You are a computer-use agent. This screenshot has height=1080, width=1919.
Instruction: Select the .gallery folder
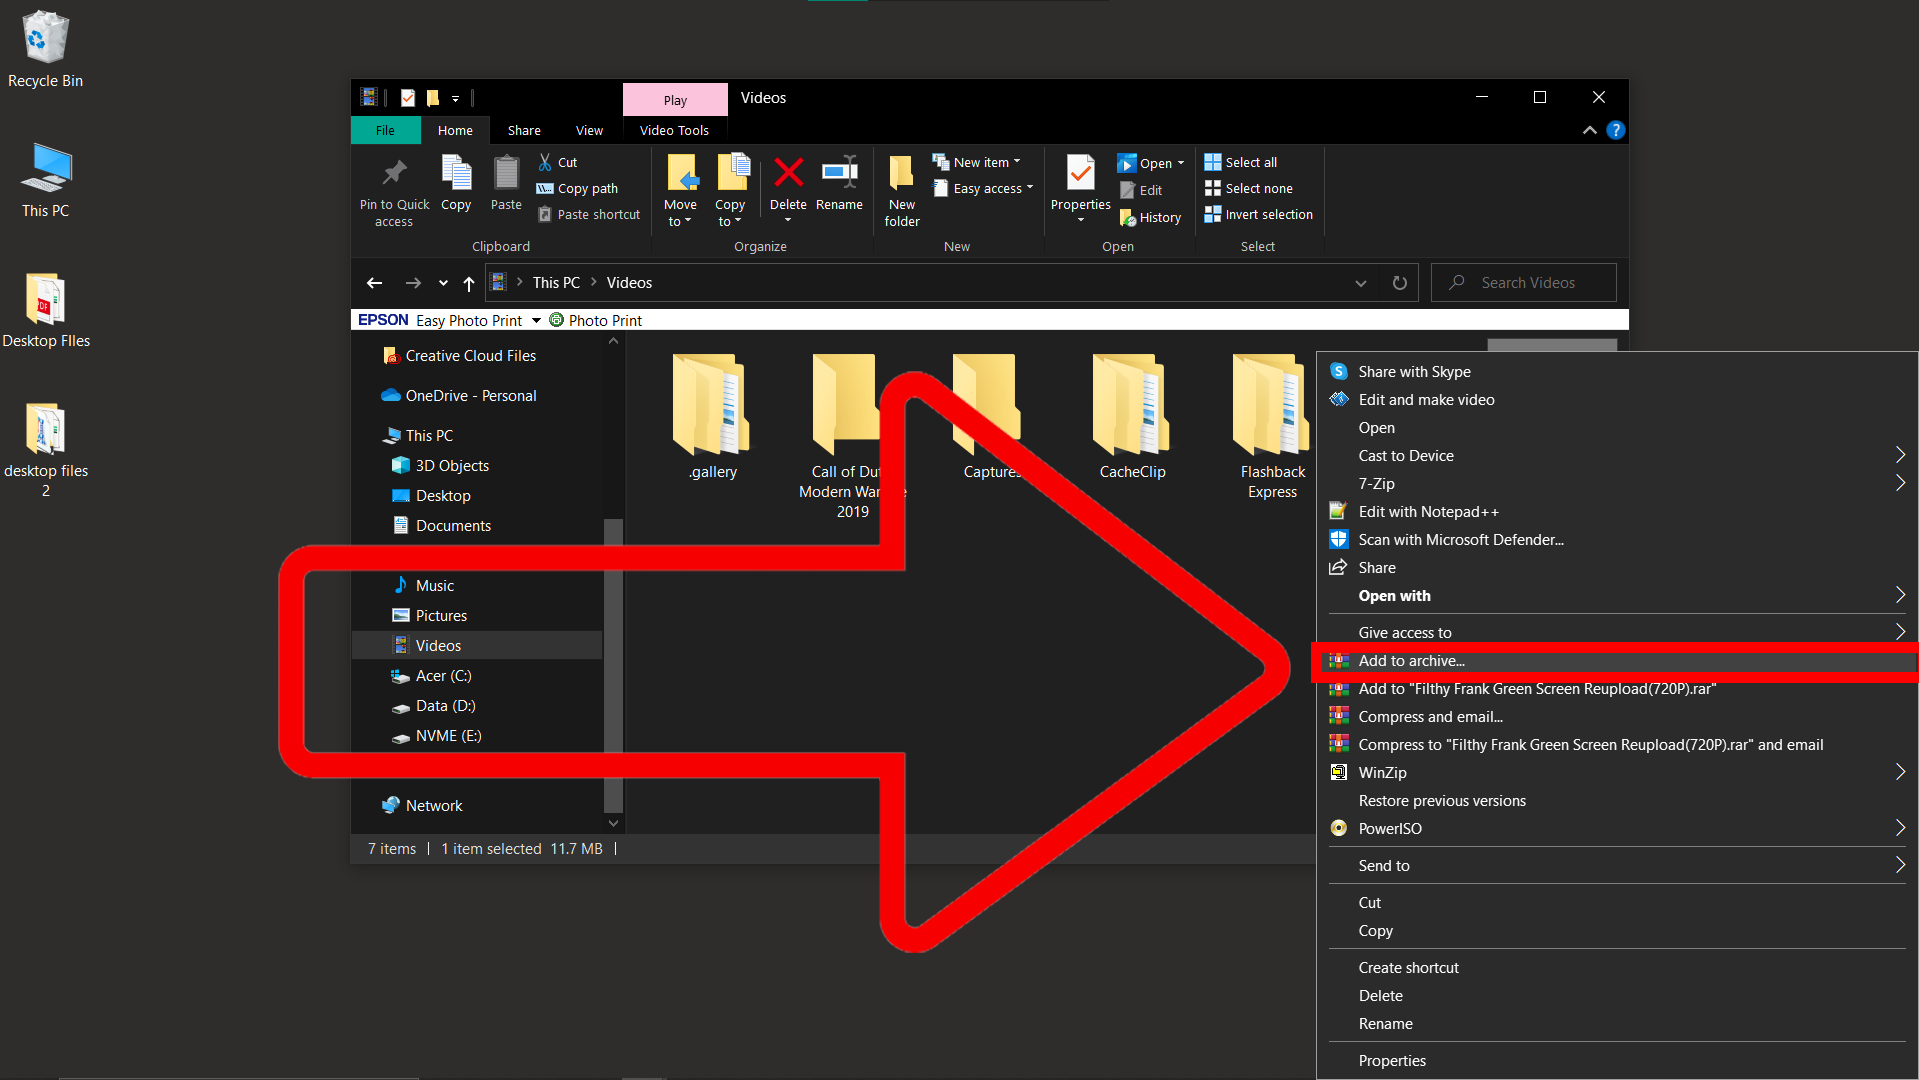(x=712, y=417)
